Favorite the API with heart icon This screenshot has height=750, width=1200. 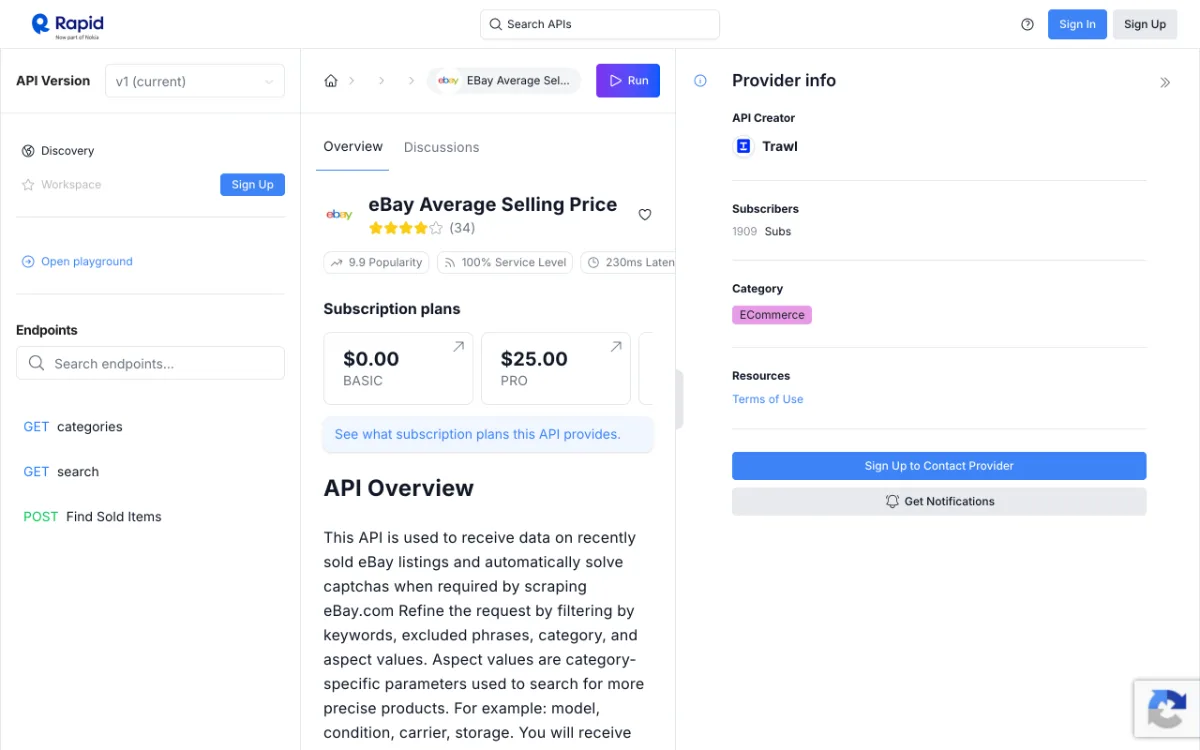[x=645, y=214]
